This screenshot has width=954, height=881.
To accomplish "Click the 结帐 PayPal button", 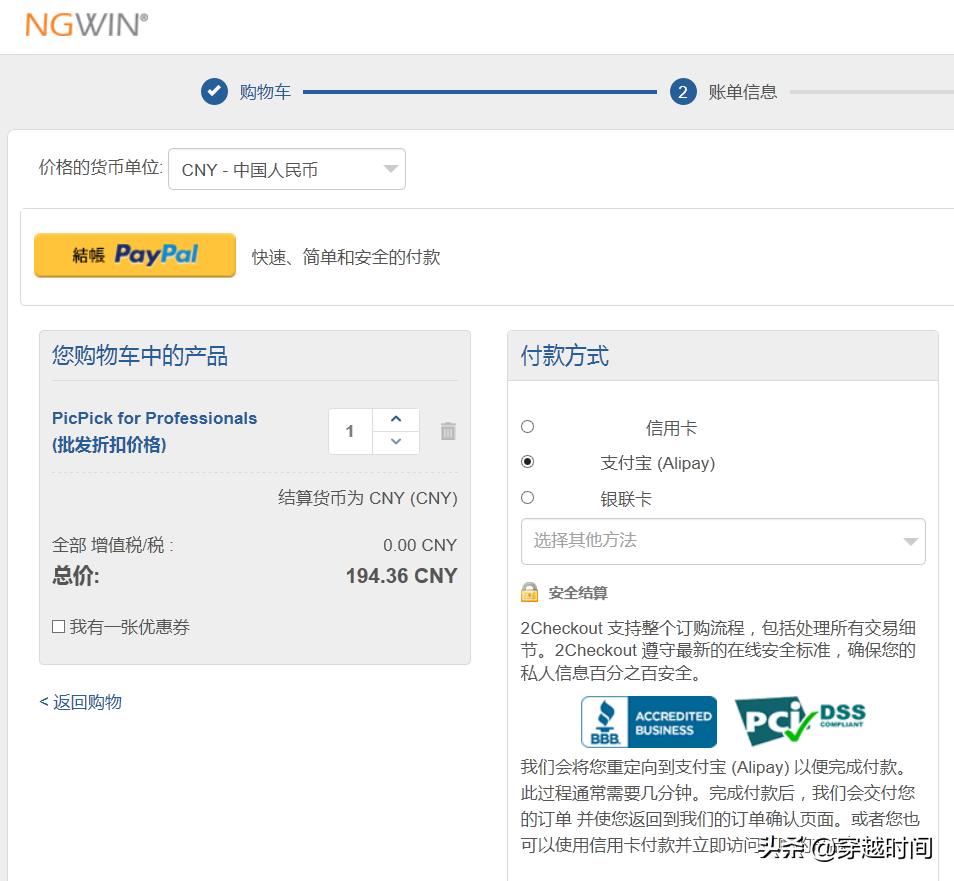I will (134, 255).
